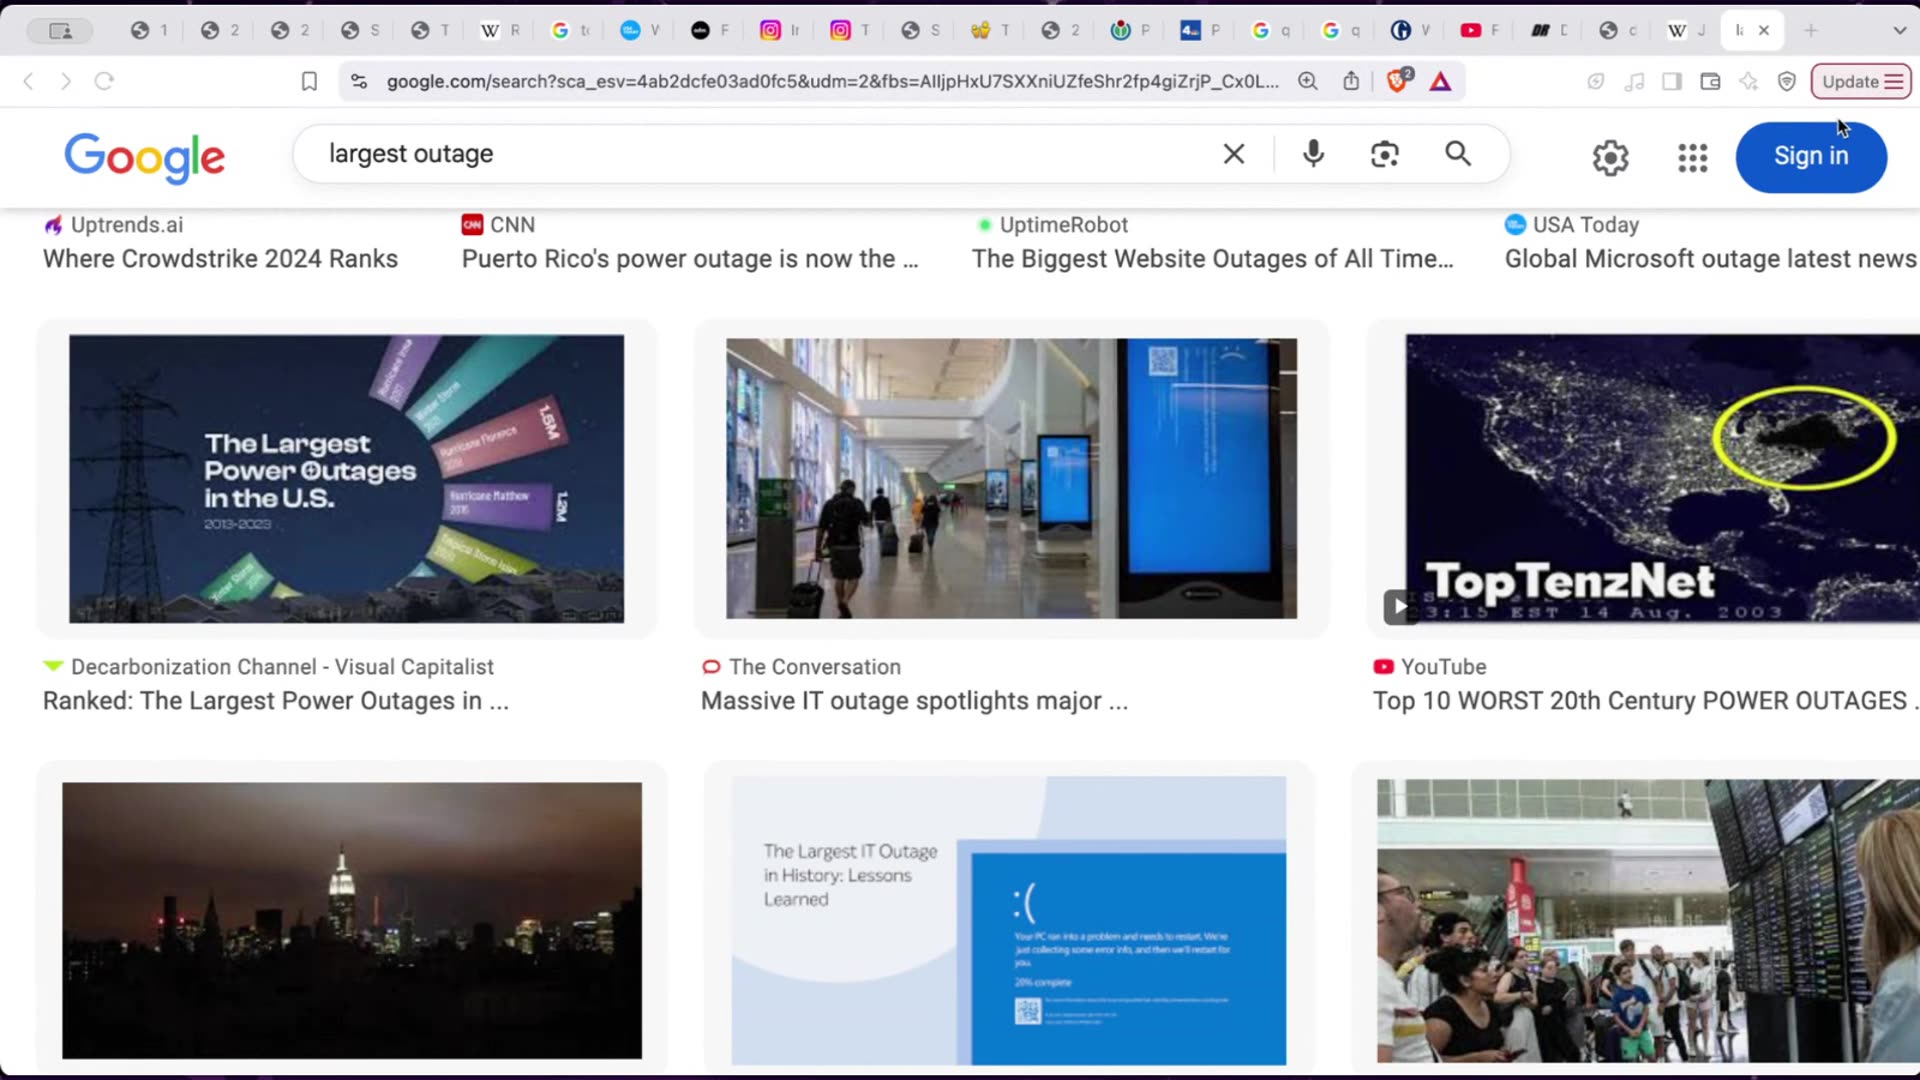The image size is (1920, 1080).
Task: Bookmark this page with the bookmark icon
Action: click(x=309, y=81)
